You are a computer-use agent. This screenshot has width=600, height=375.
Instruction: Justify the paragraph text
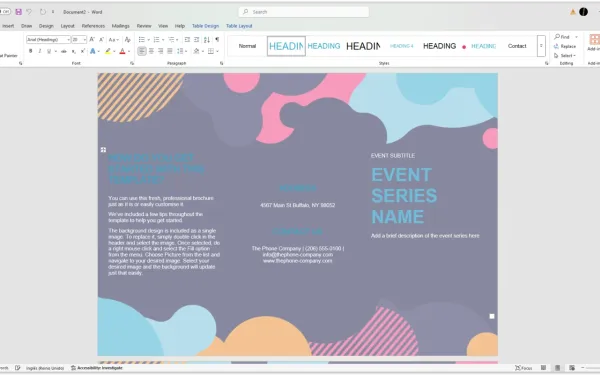(x=170, y=51)
